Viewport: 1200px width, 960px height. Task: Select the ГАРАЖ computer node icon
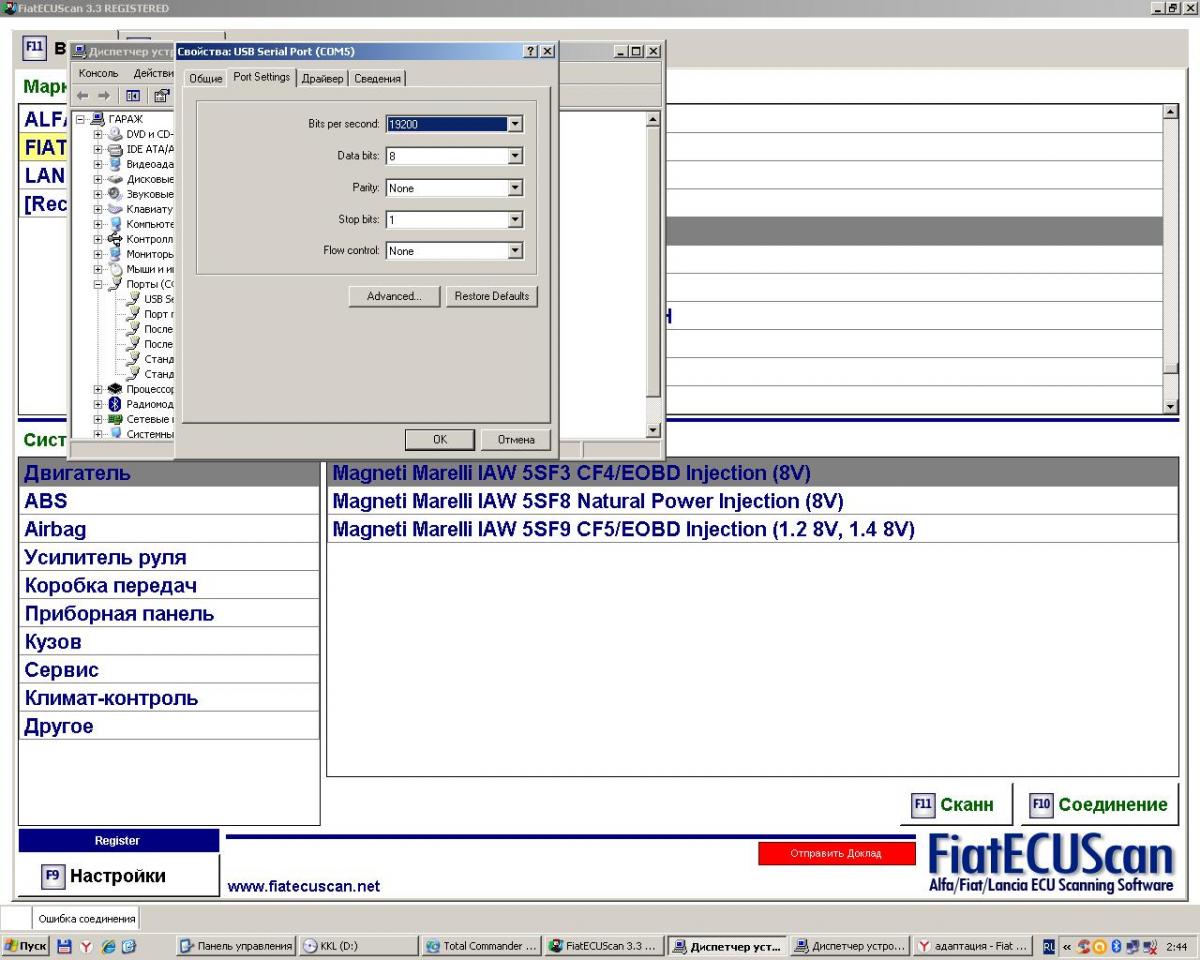99,119
